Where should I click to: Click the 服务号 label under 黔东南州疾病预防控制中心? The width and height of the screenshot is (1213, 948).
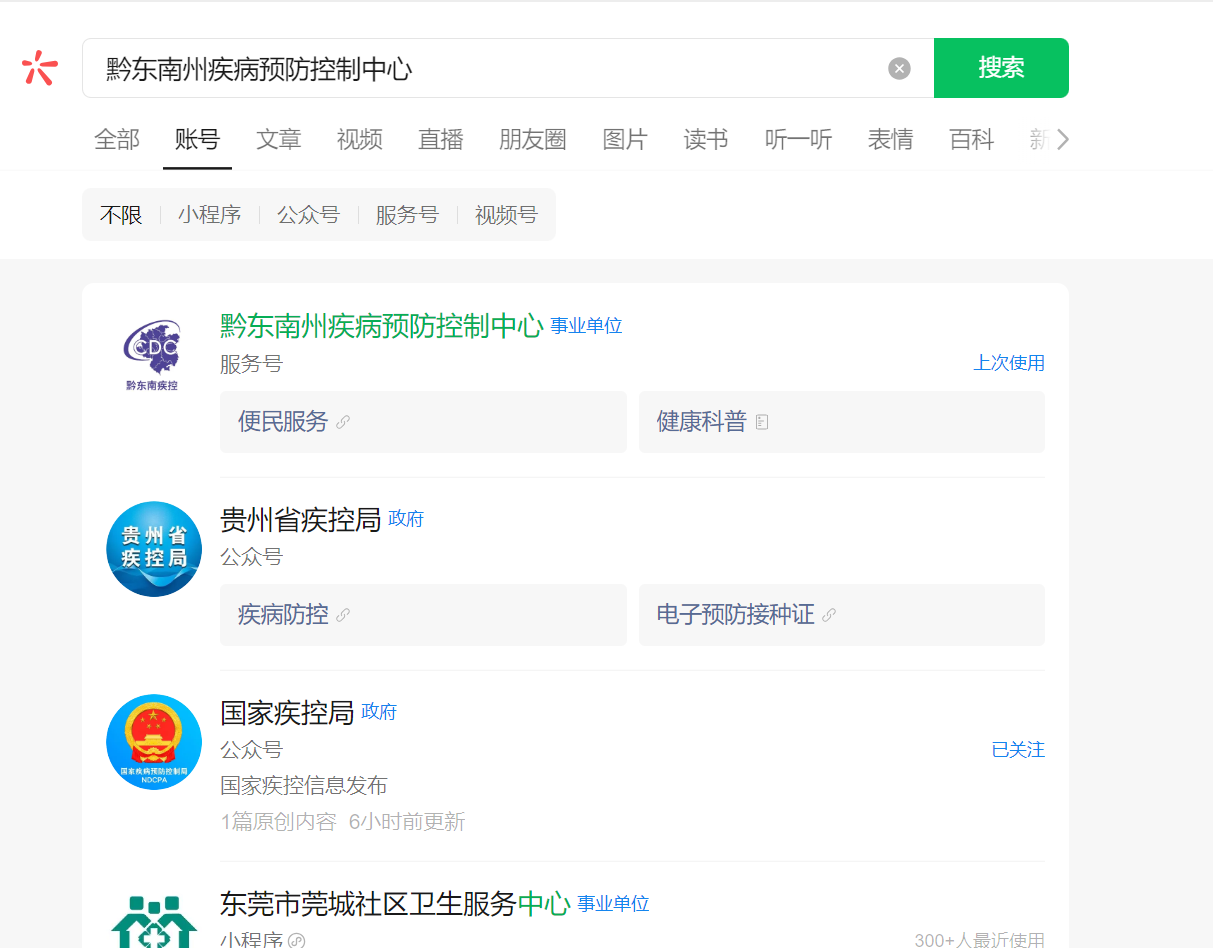251,364
